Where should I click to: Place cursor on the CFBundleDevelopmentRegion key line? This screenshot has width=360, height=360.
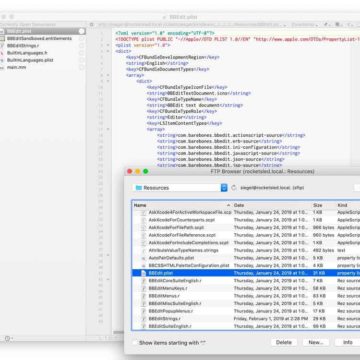pyautogui.click(x=172, y=57)
